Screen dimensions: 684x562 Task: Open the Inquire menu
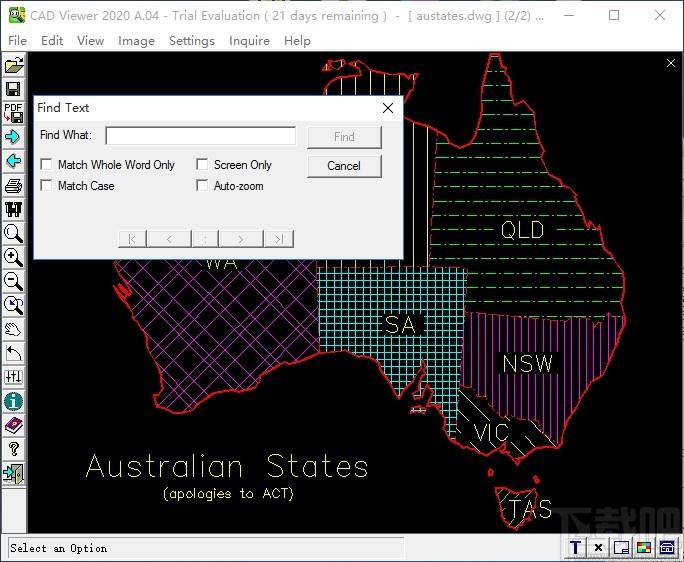249,41
